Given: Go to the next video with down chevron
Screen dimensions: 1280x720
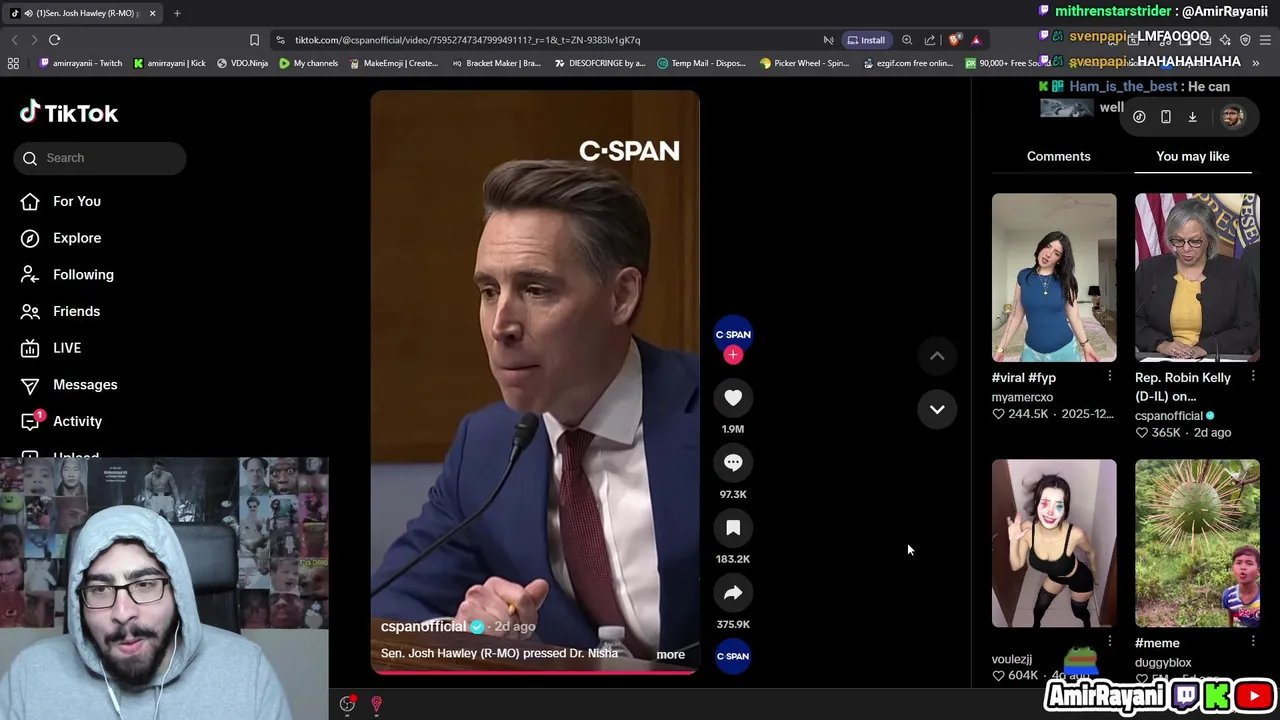Looking at the screenshot, I should 937,409.
